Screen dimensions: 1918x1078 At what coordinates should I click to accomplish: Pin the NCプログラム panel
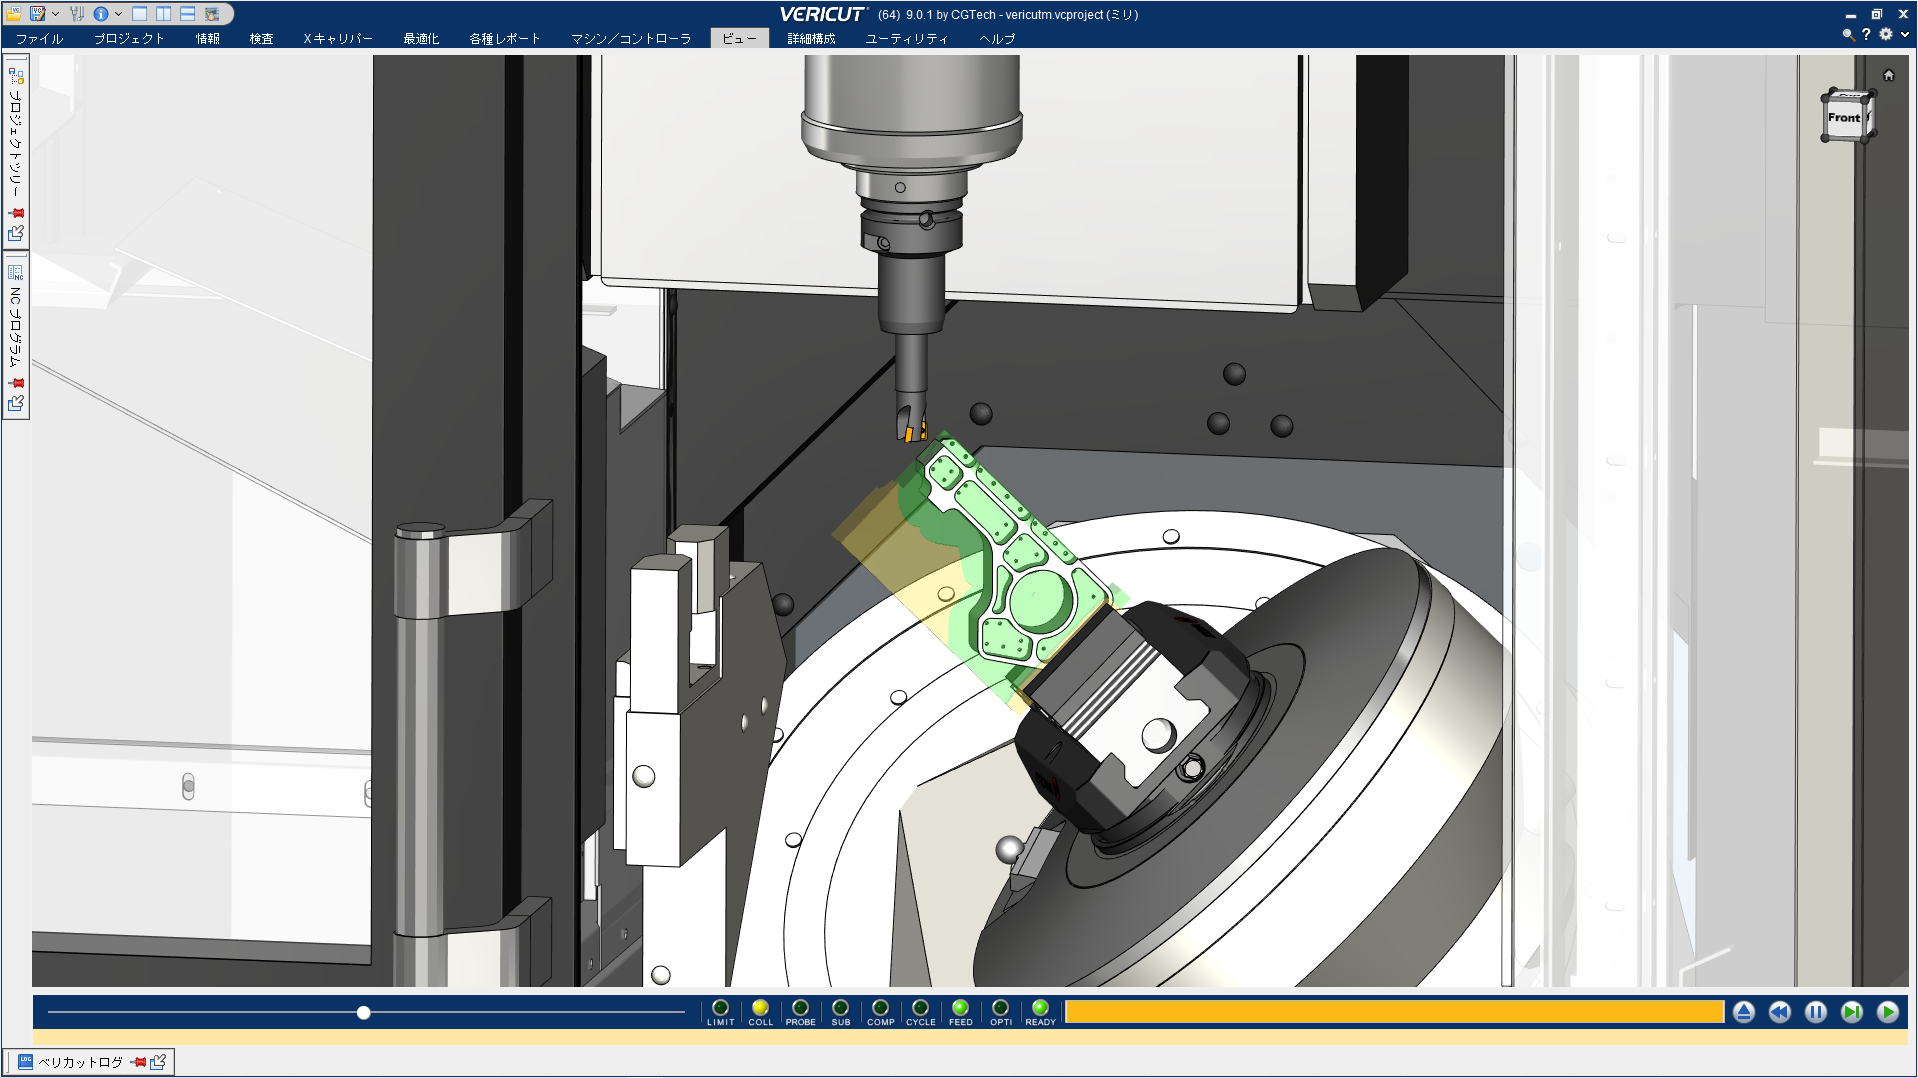(x=16, y=383)
